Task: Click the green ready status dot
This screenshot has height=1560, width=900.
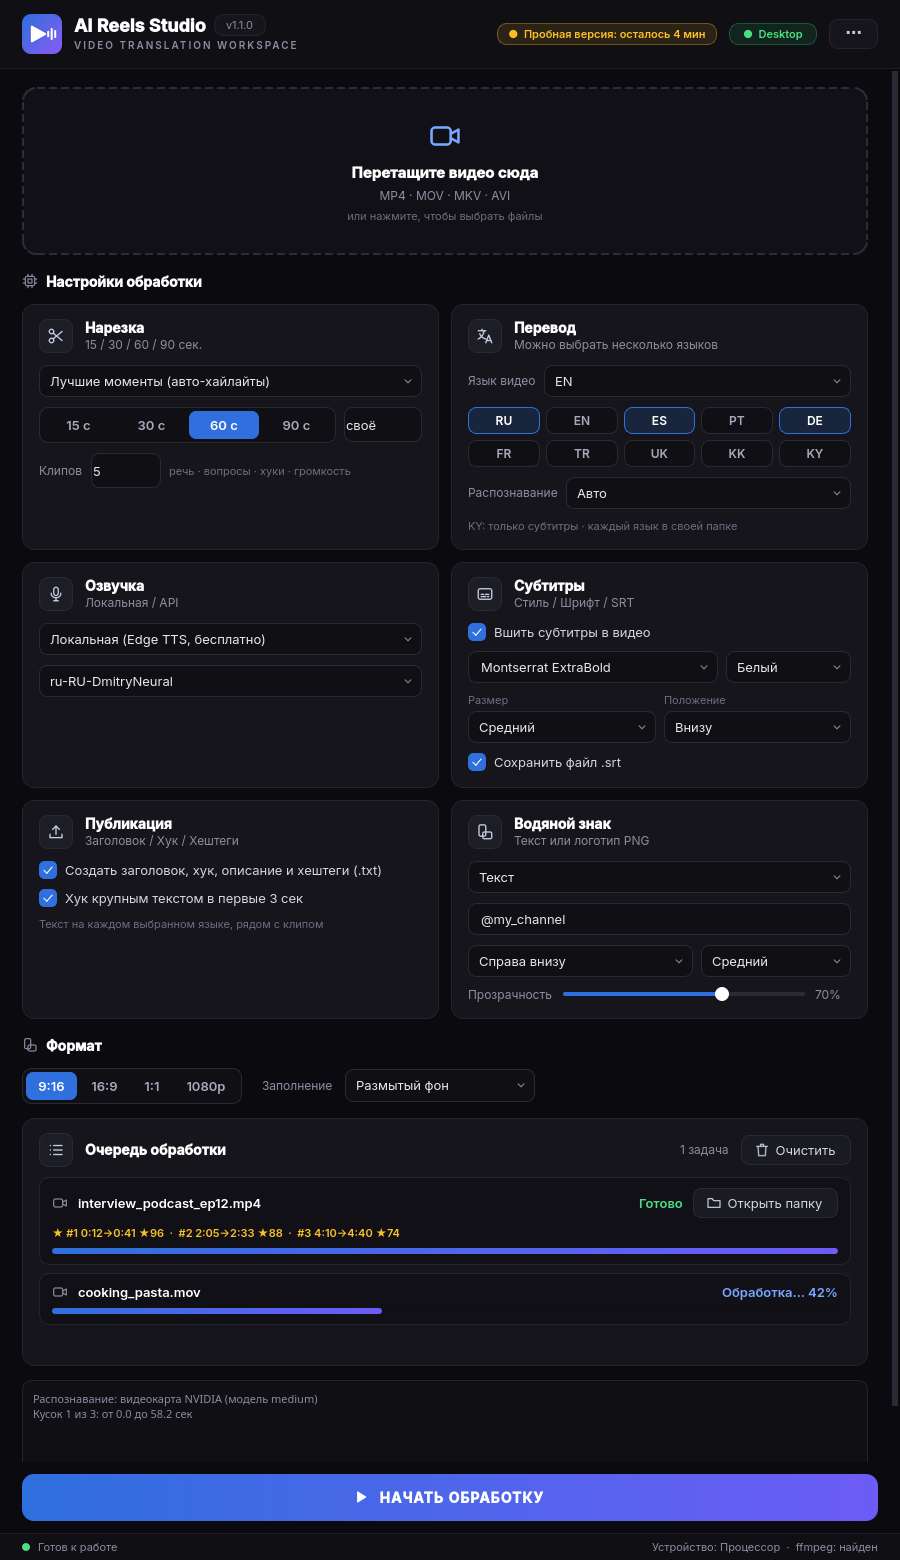Action: point(26,1547)
